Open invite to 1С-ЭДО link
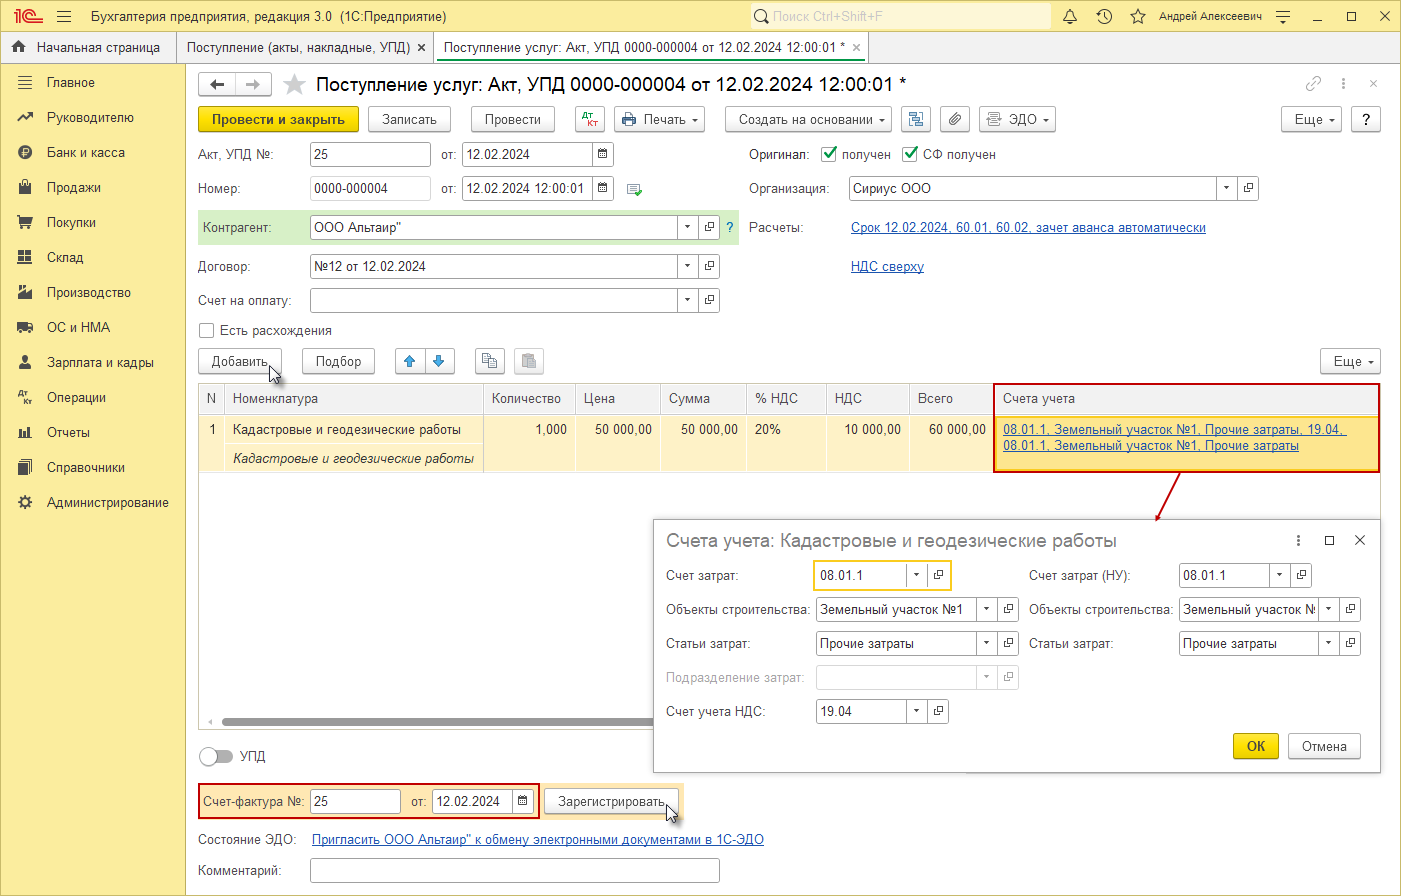 (x=538, y=839)
